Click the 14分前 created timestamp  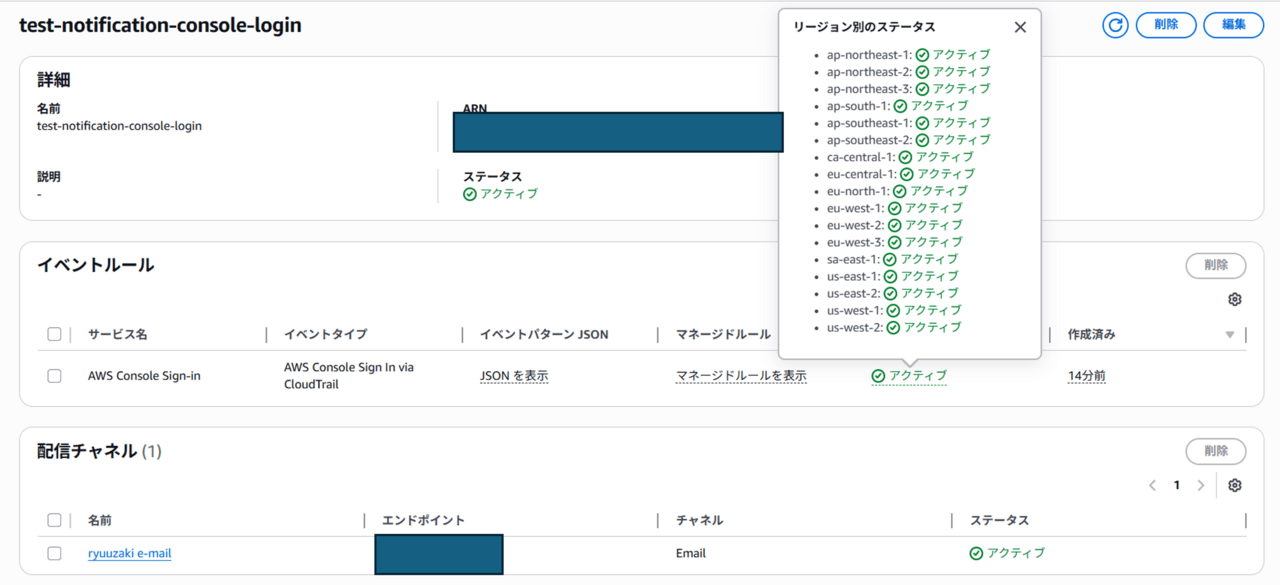tap(1086, 376)
